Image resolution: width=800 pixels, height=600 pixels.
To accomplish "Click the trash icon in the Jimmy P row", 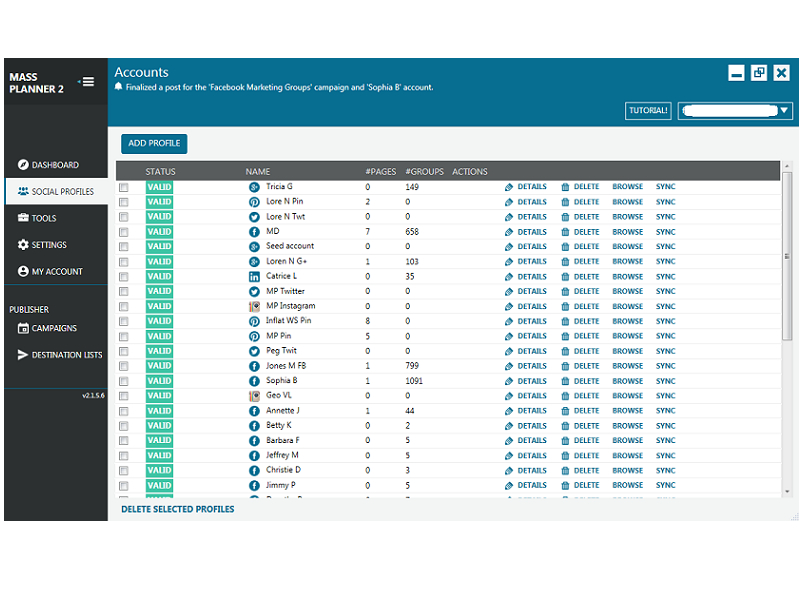I will click(565, 486).
